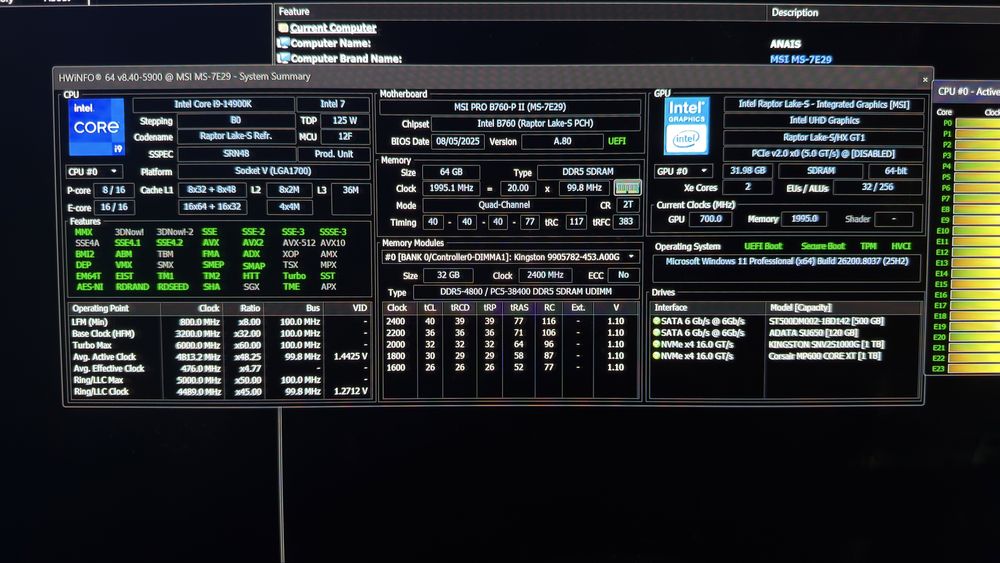
Task: Click the module size 32 GB field
Action: [x=448, y=275]
